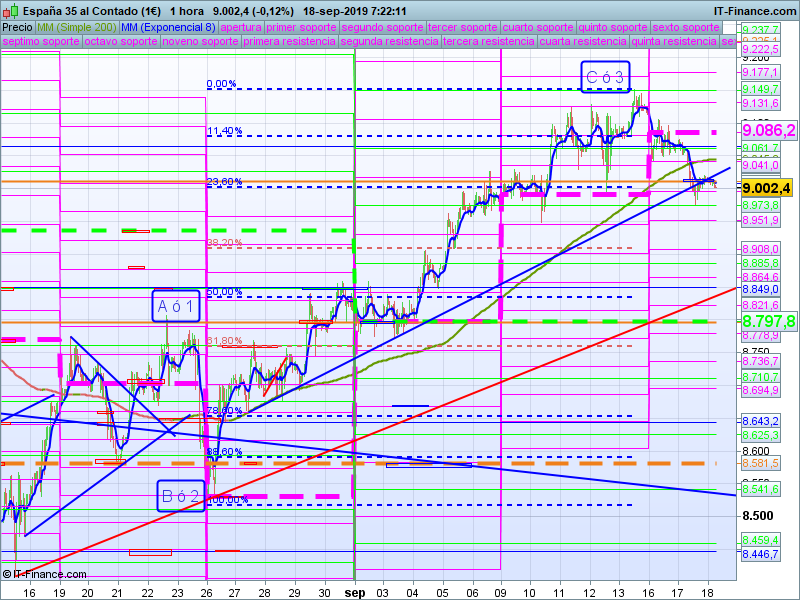The height and width of the screenshot is (600, 800).
Task: Select the quinta resistencia legend item
Action: point(674,42)
